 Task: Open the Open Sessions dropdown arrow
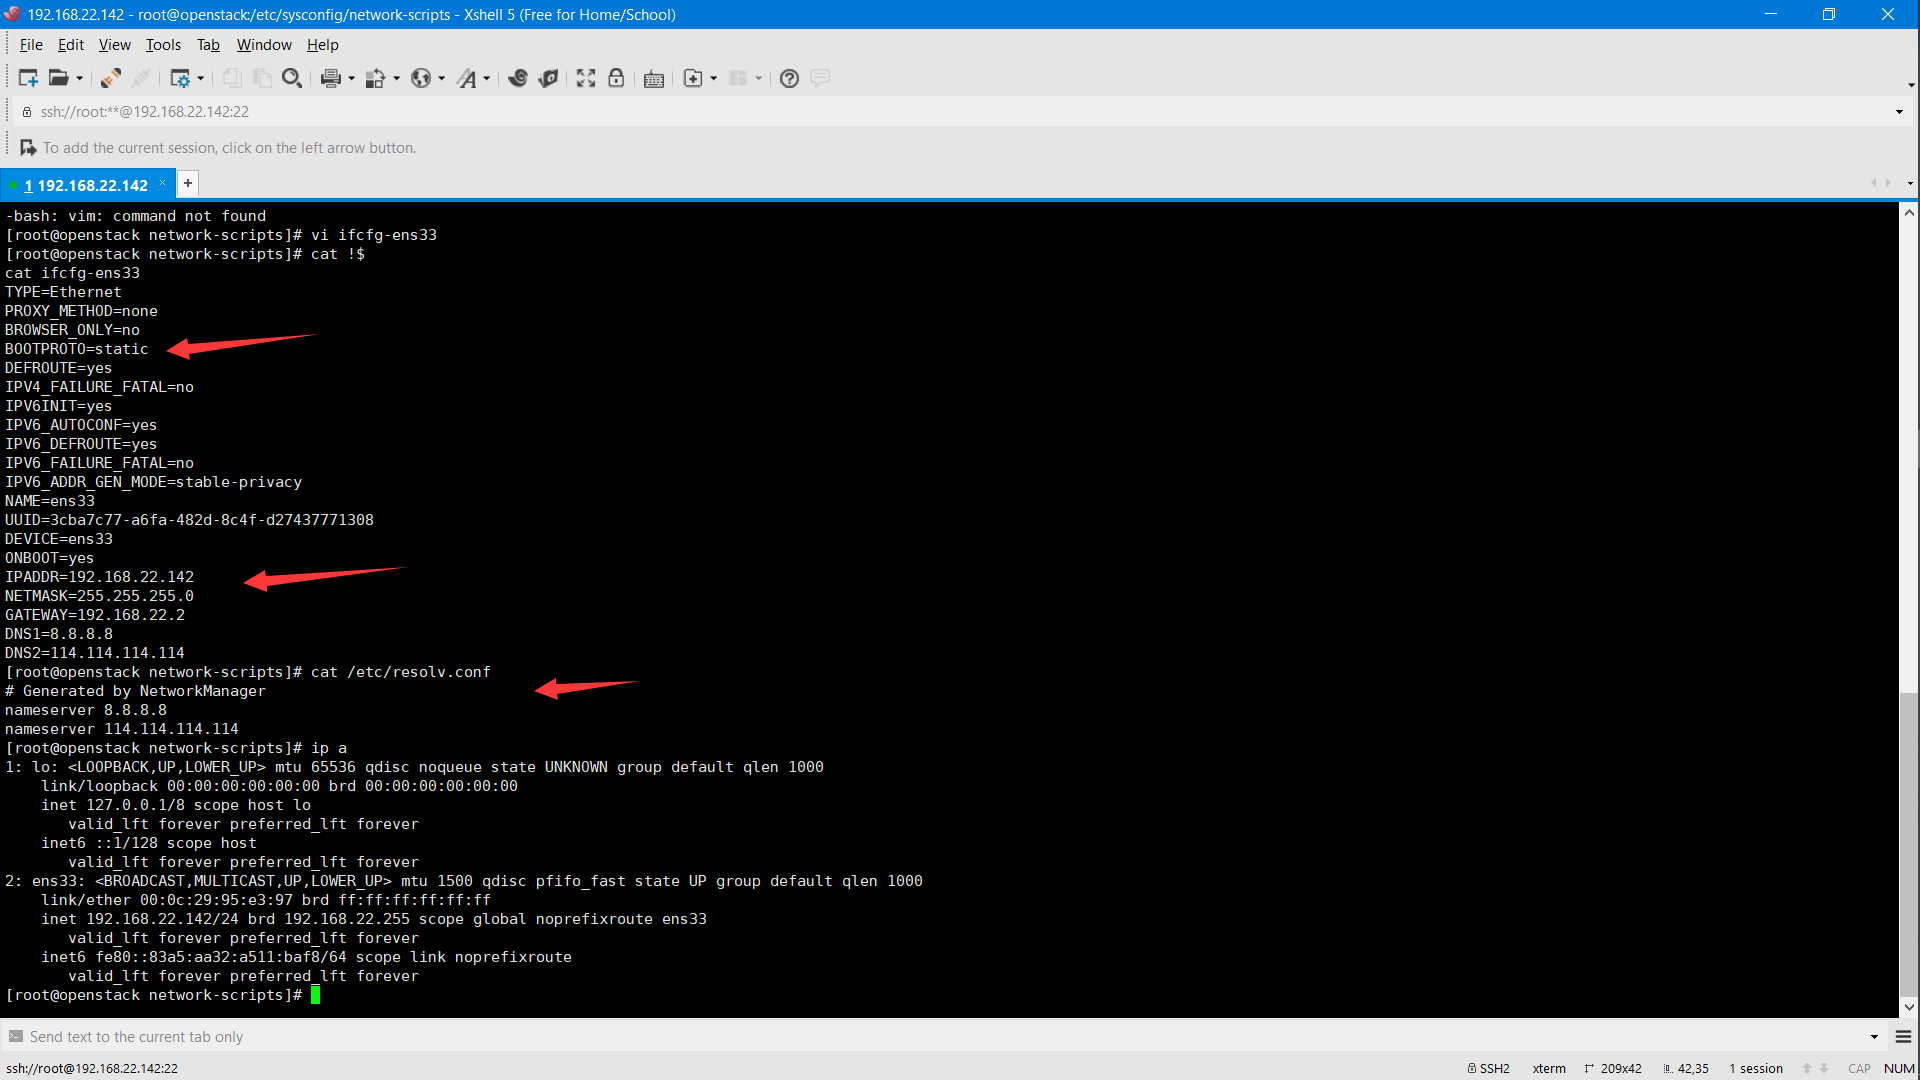point(80,78)
